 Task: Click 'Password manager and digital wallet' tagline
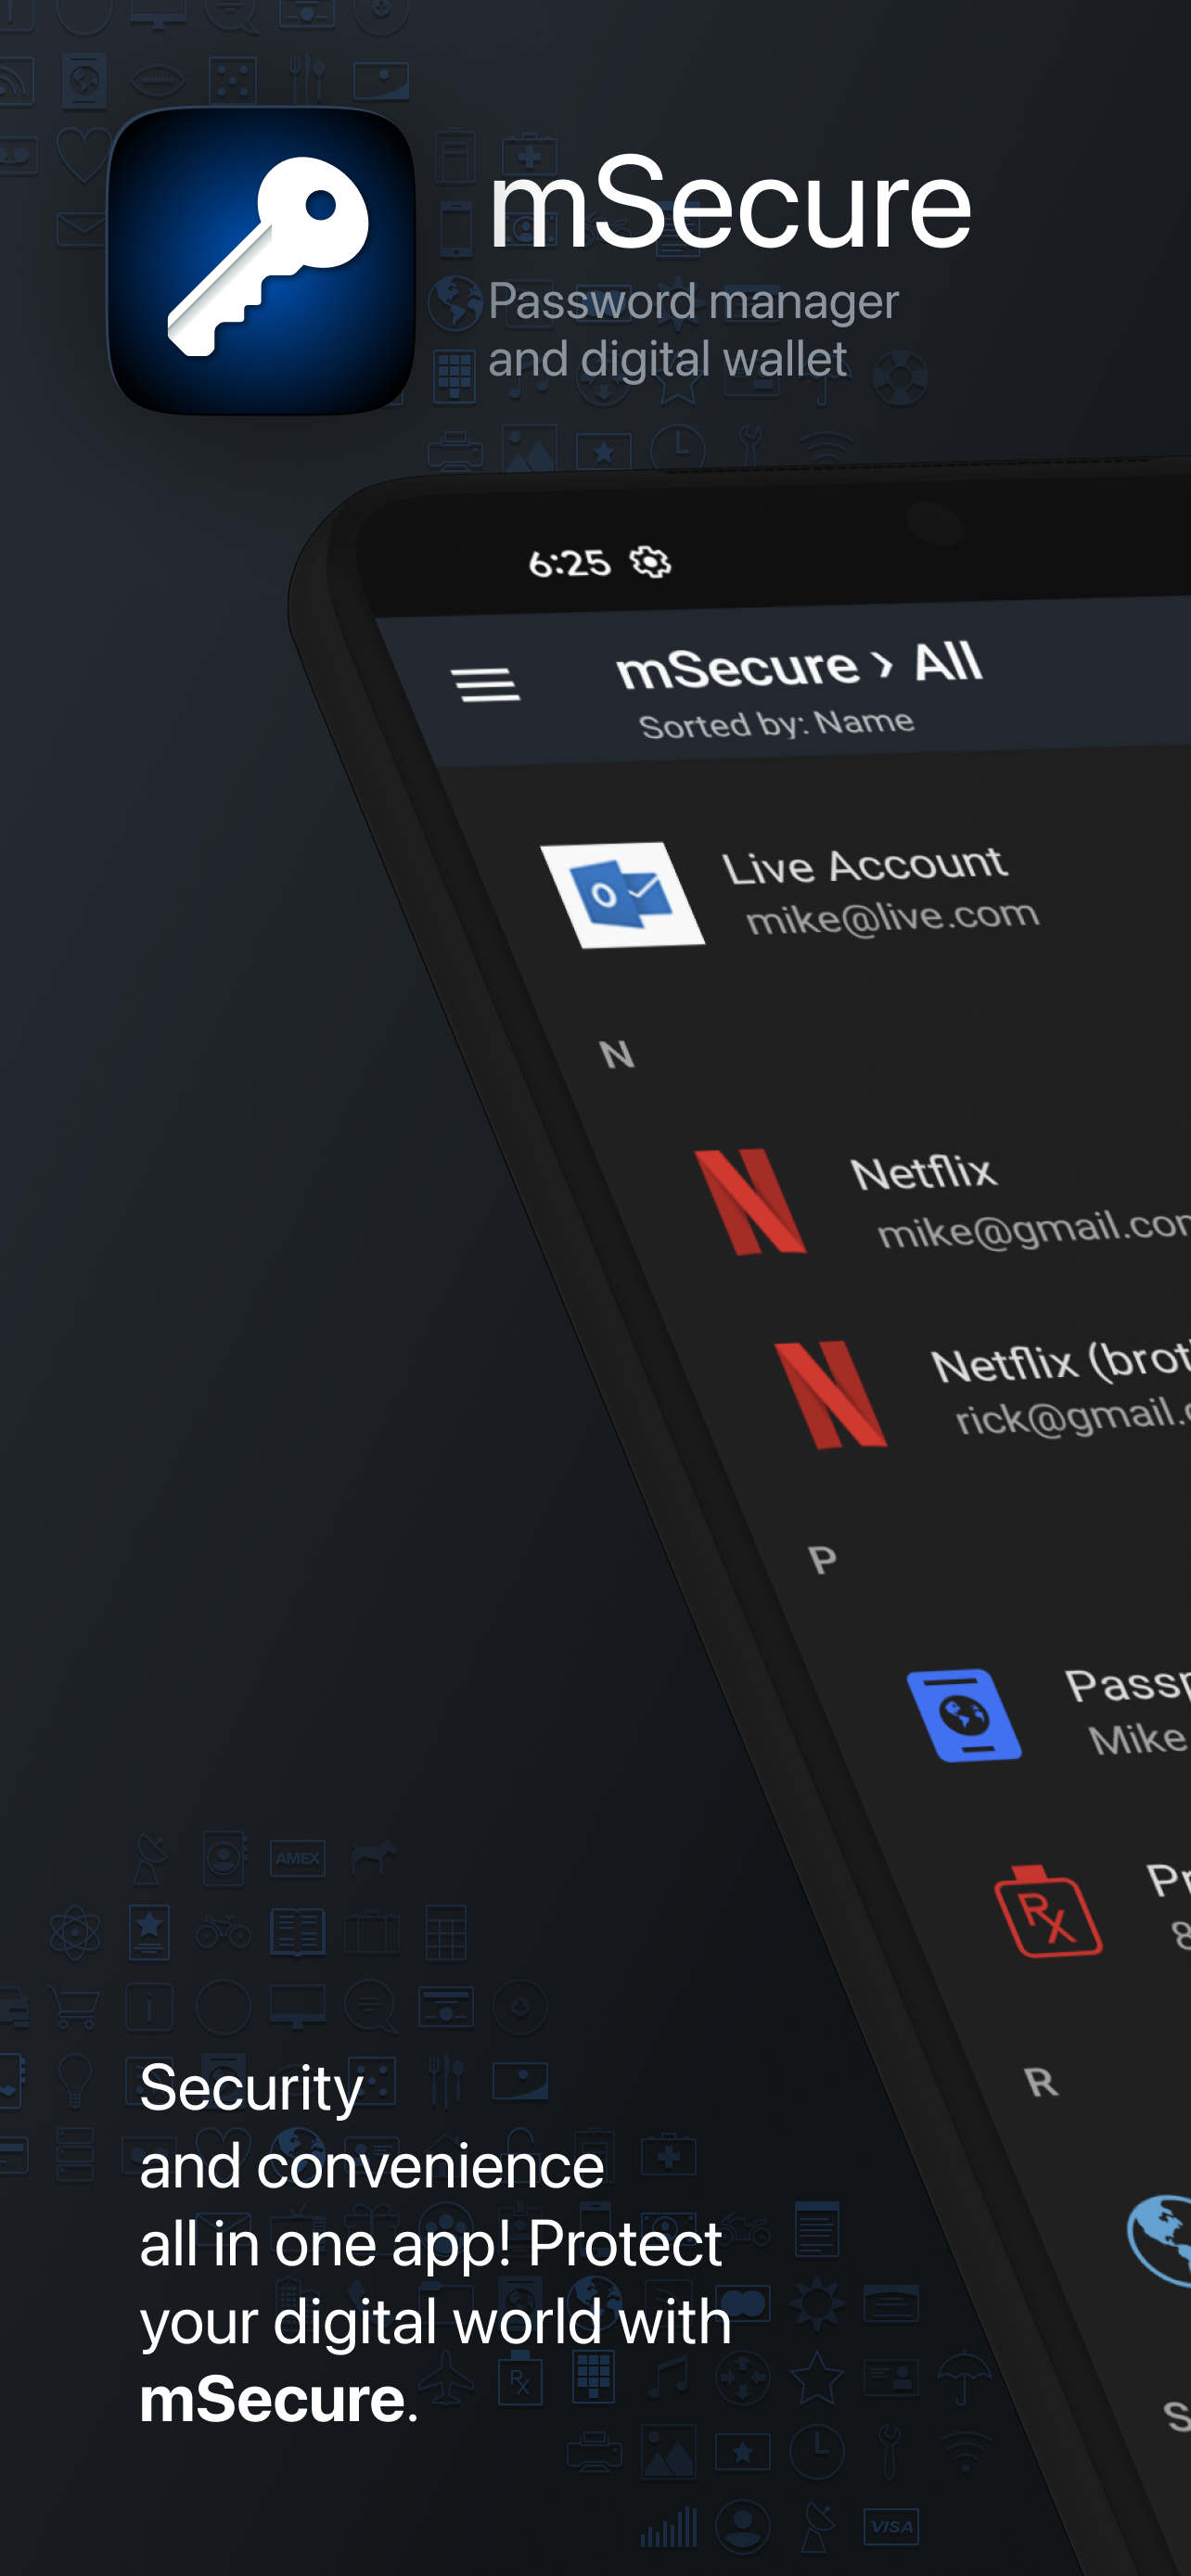pos(693,330)
